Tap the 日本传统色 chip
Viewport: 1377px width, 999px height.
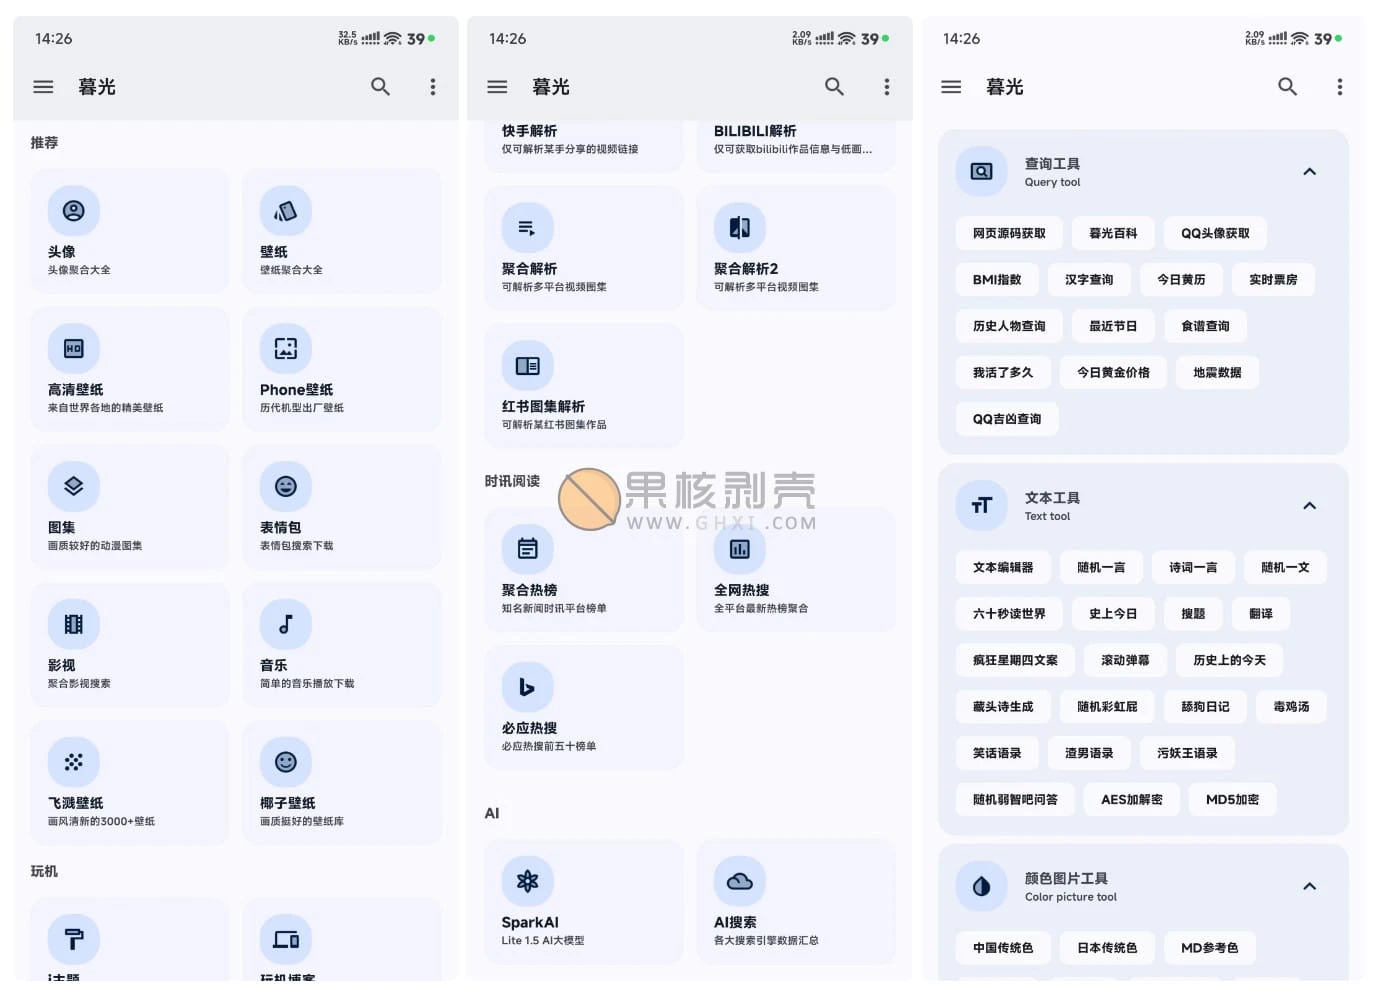pos(1107,948)
